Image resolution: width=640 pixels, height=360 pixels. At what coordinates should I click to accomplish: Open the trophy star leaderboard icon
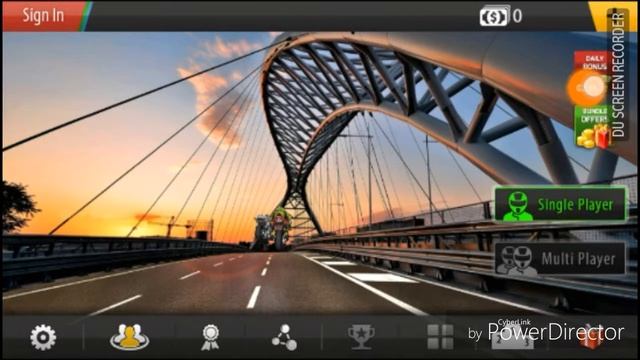tap(361, 337)
